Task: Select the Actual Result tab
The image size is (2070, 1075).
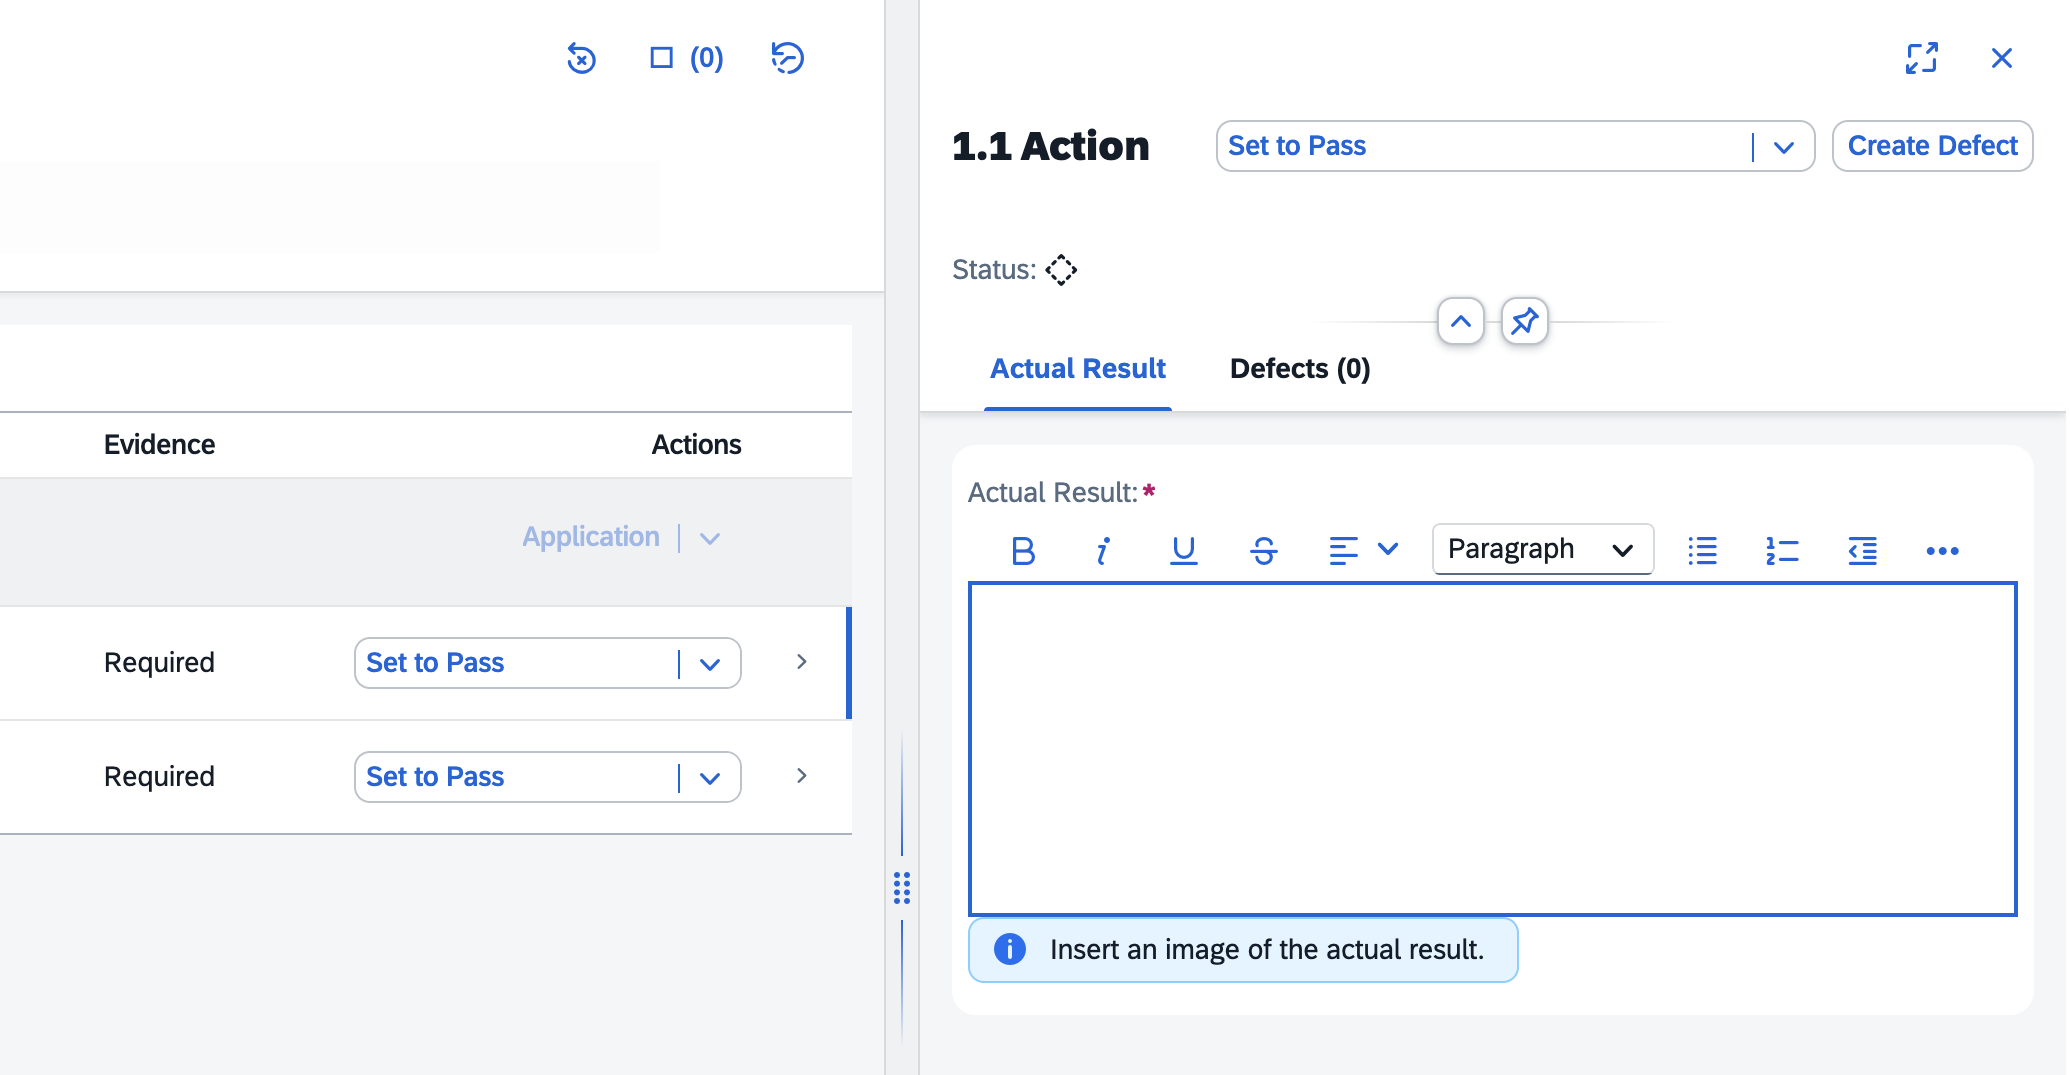Action: (1077, 369)
